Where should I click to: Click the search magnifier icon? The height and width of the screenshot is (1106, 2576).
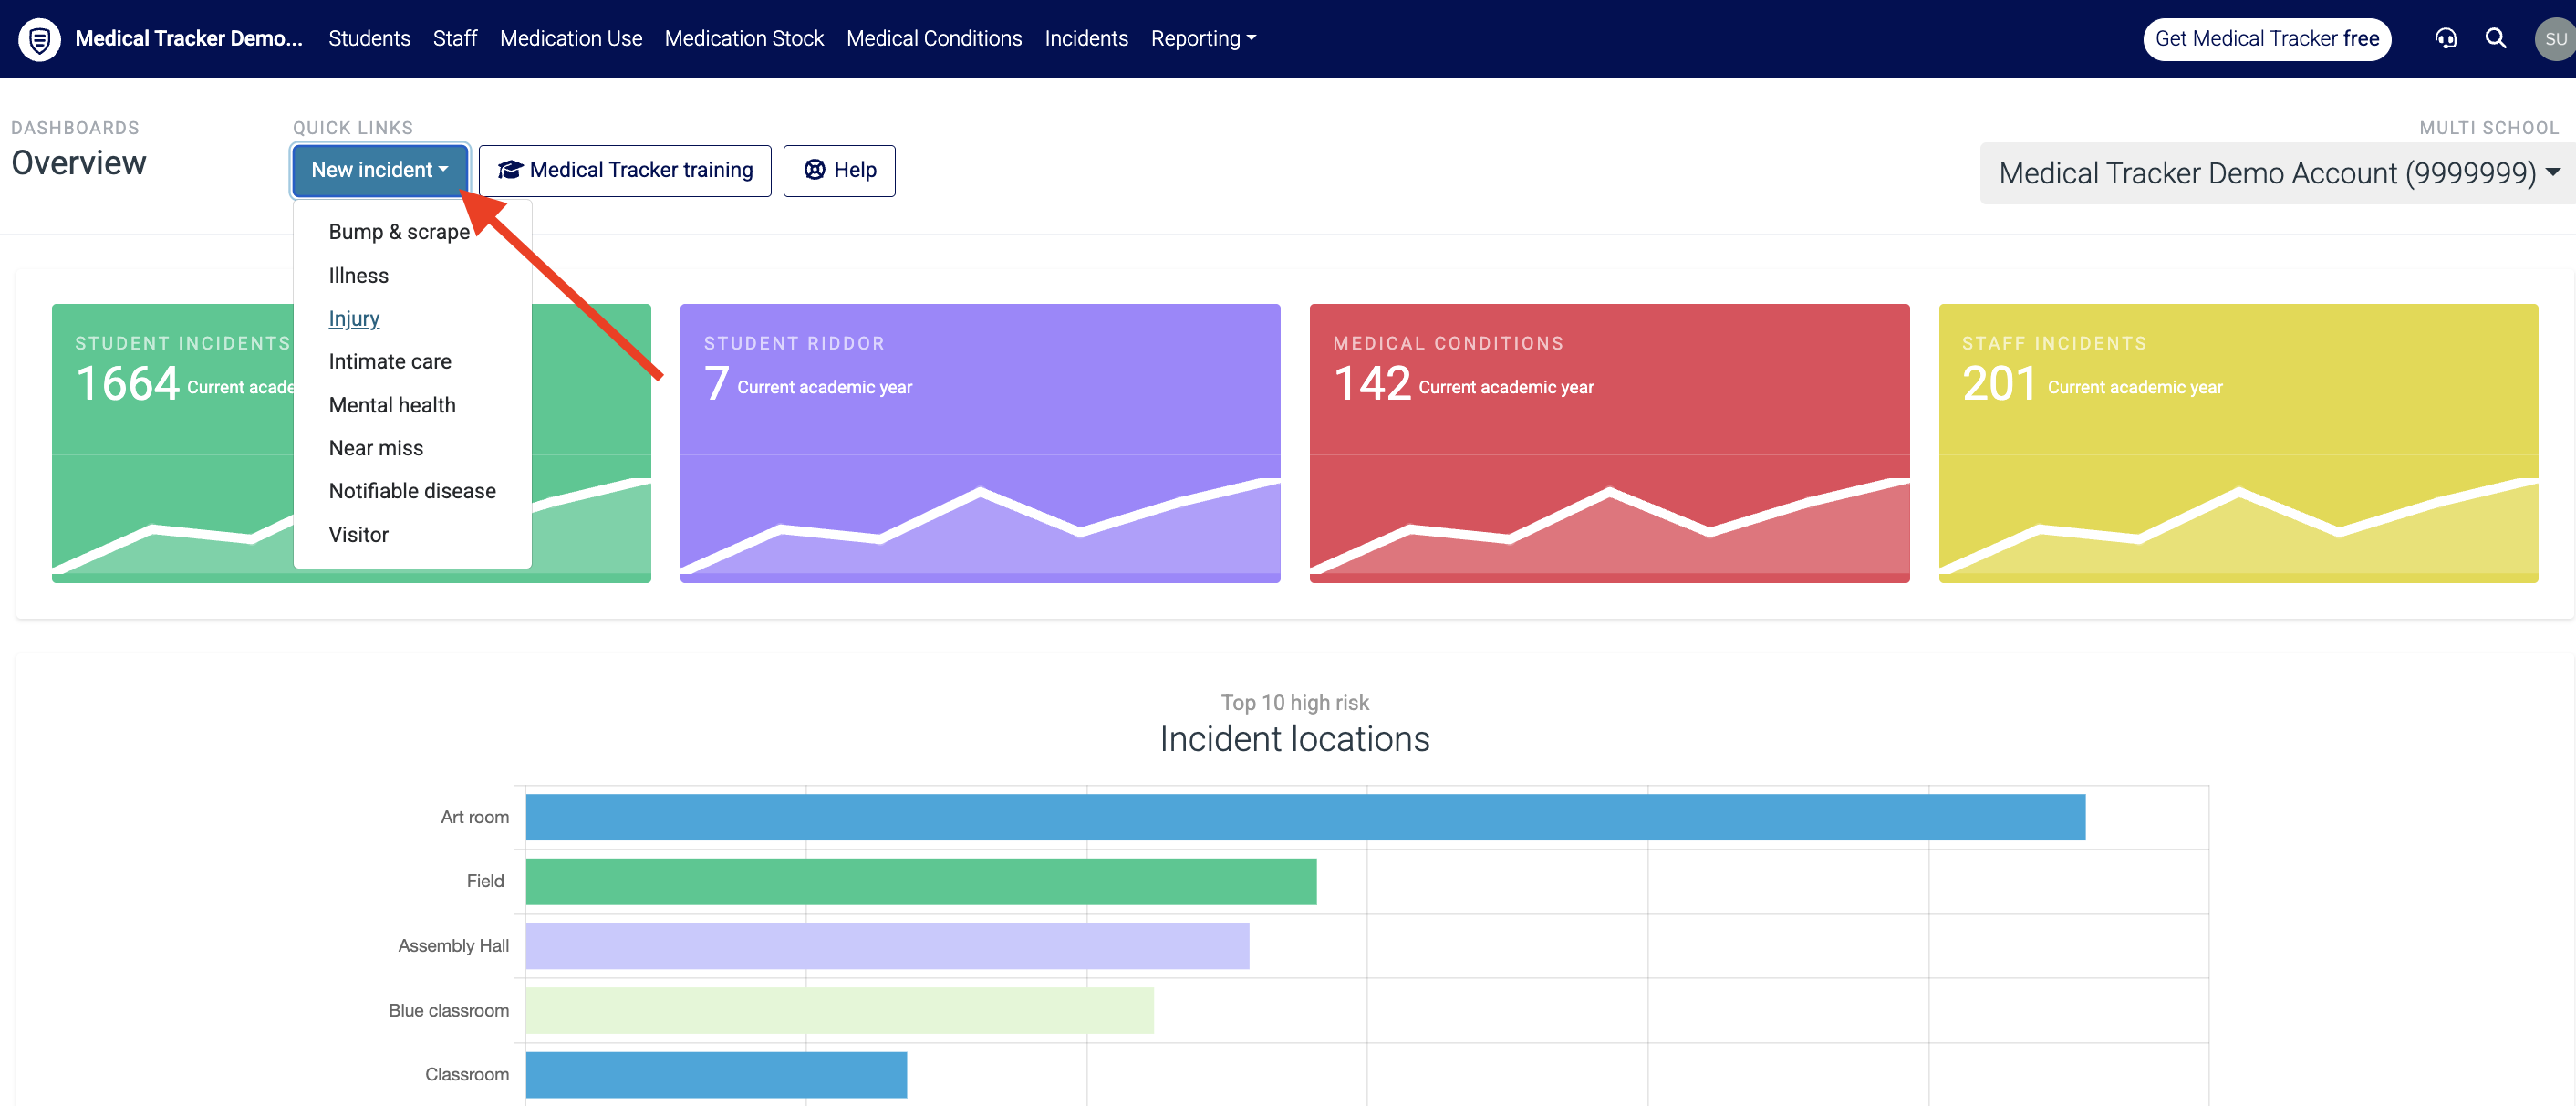pos(2496,38)
